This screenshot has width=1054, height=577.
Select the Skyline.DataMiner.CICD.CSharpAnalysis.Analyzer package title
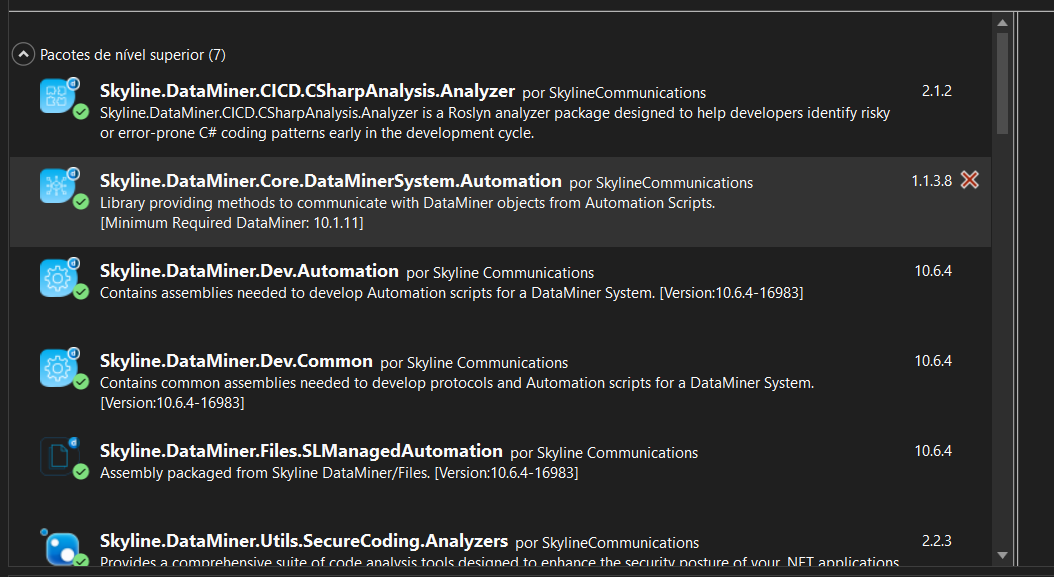(x=307, y=91)
